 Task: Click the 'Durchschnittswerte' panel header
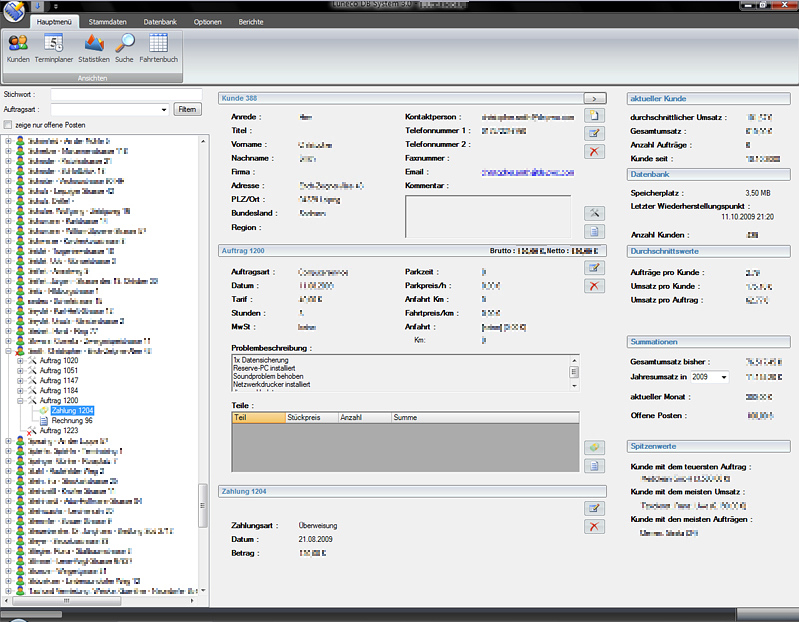pos(708,251)
